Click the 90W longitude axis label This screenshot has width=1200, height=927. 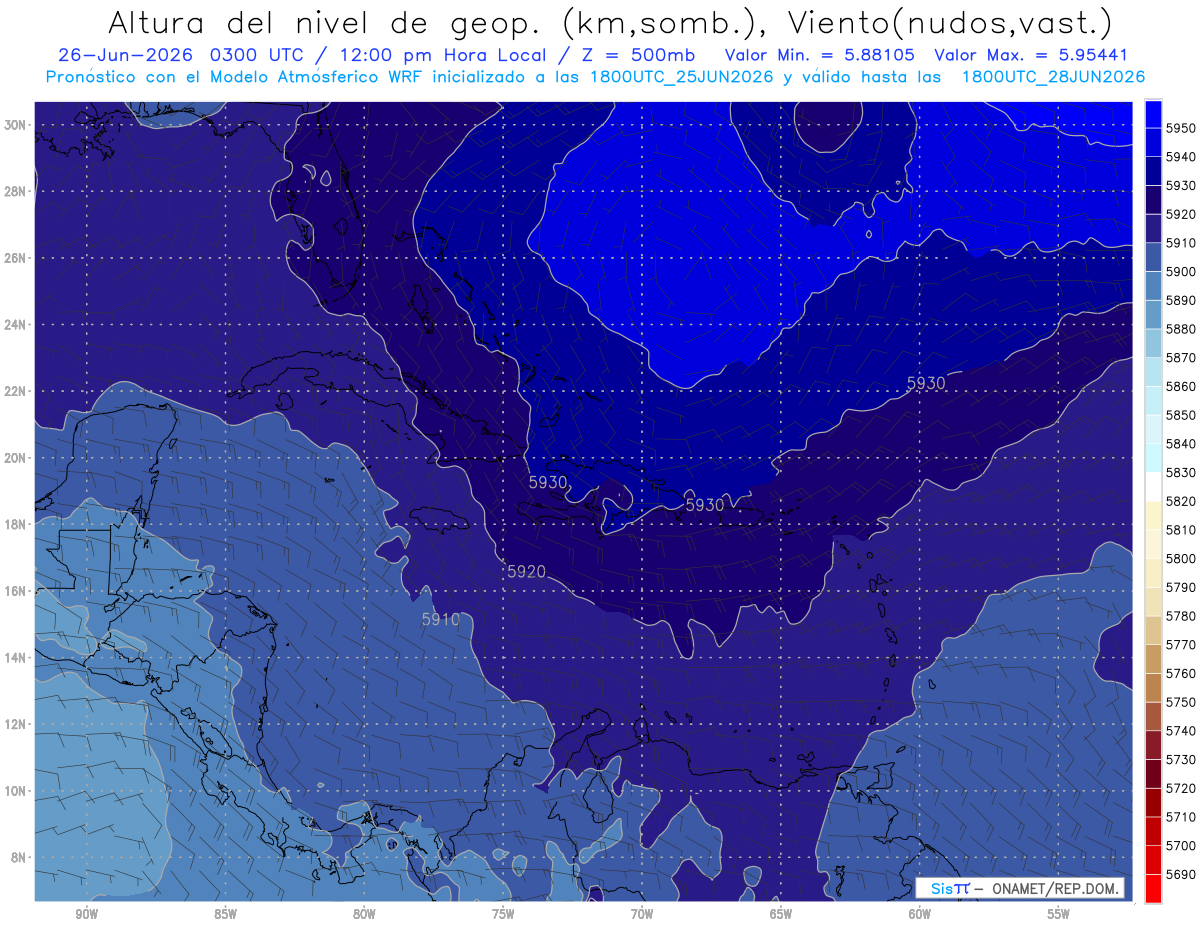pyautogui.click(x=86, y=914)
